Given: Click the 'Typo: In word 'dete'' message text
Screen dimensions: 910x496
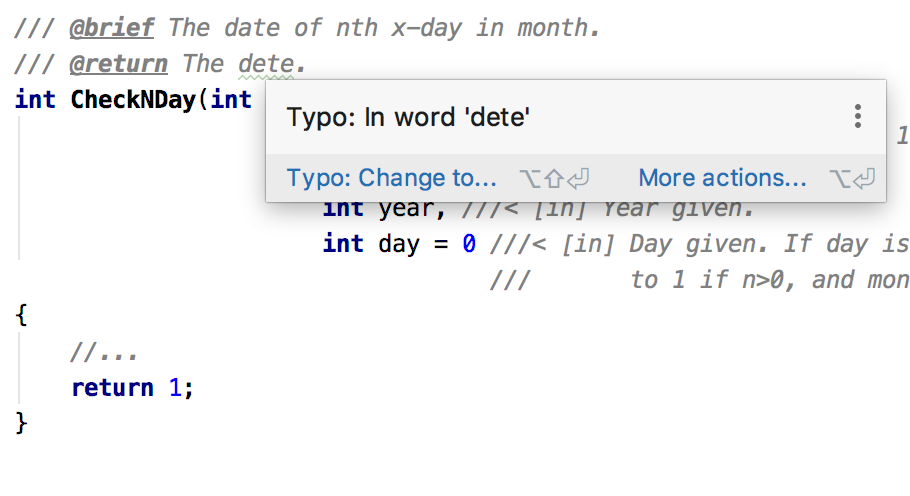Looking at the screenshot, I should tap(408, 117).
